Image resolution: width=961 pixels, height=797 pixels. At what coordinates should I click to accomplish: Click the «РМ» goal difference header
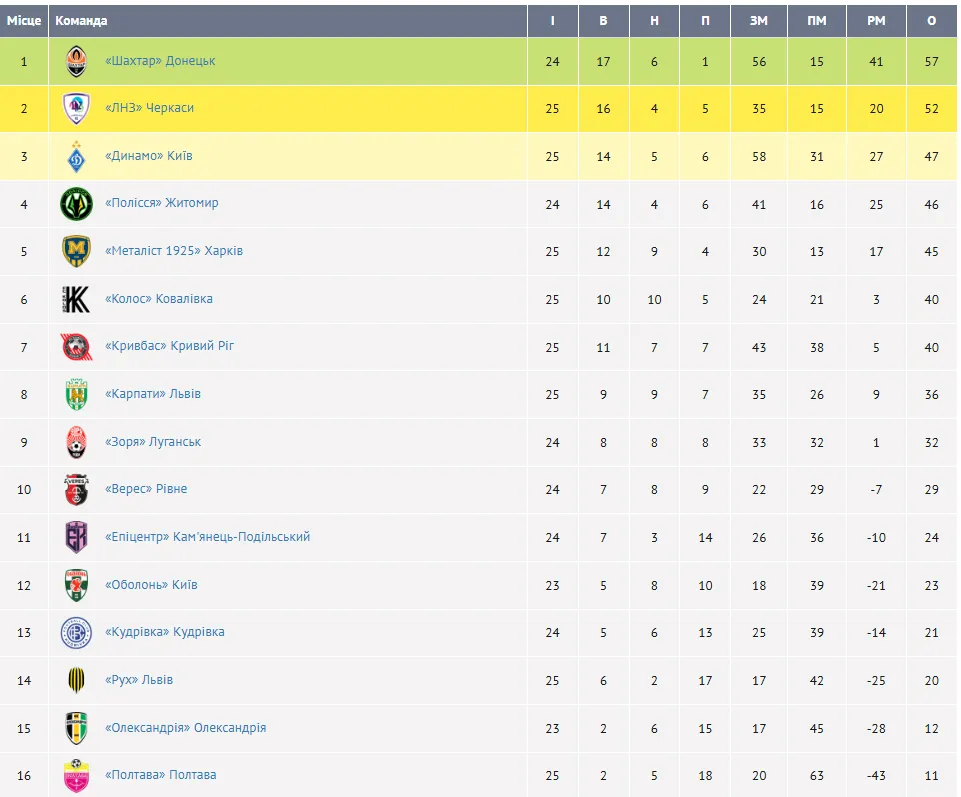tap(876, 21)
